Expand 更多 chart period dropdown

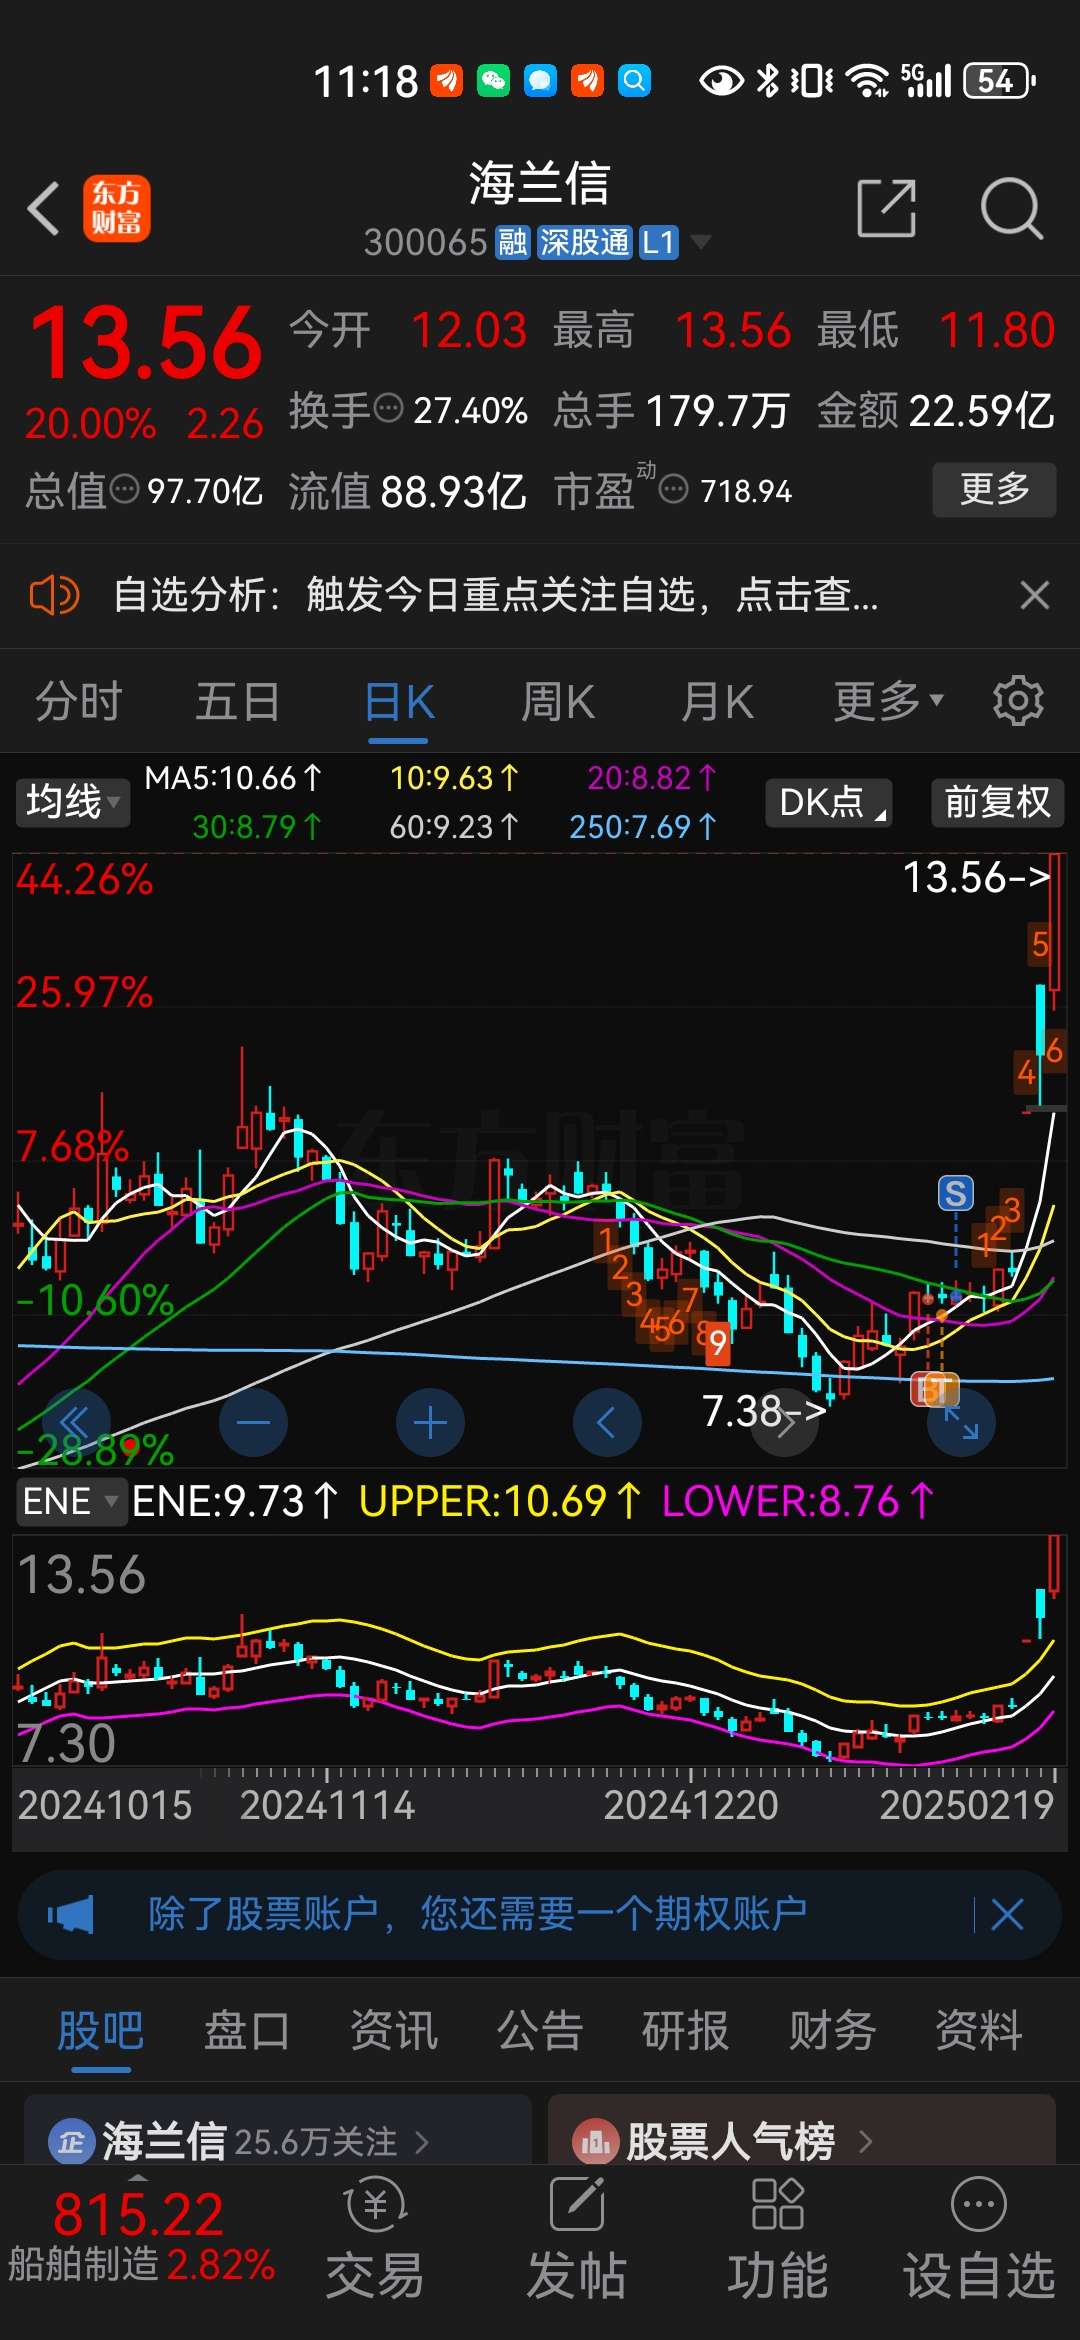tap(889, 701)
